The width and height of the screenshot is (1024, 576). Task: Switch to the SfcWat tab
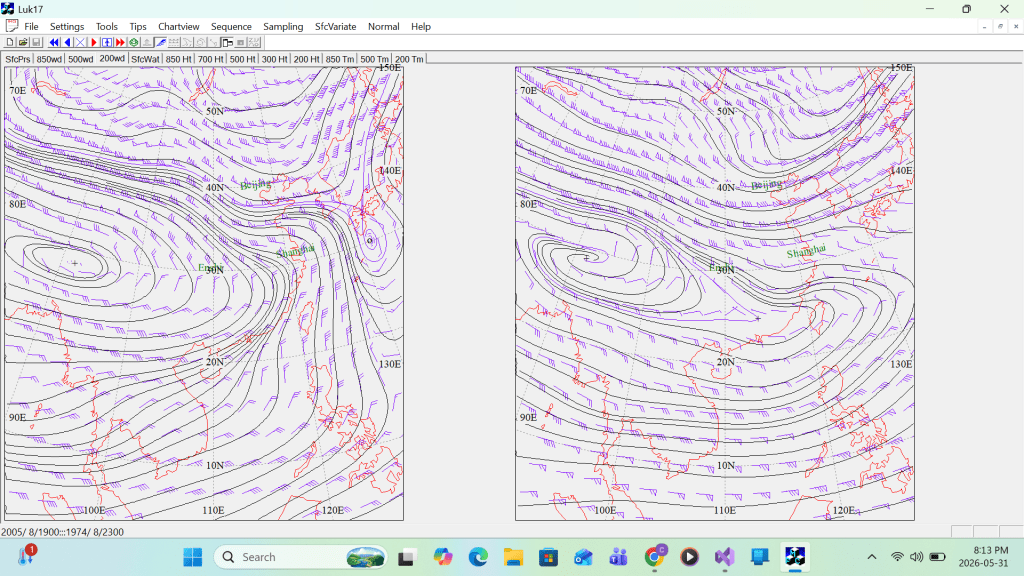click(145, 59)
